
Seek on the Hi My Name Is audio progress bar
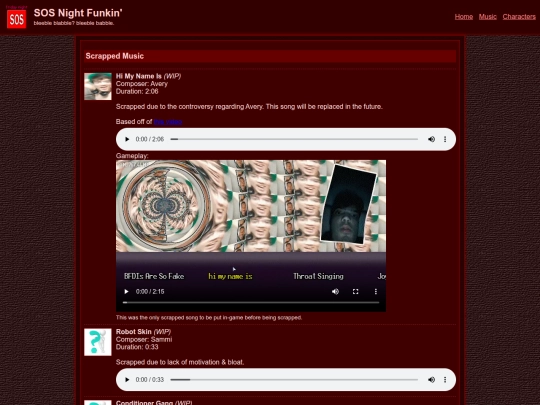point(294,139)
